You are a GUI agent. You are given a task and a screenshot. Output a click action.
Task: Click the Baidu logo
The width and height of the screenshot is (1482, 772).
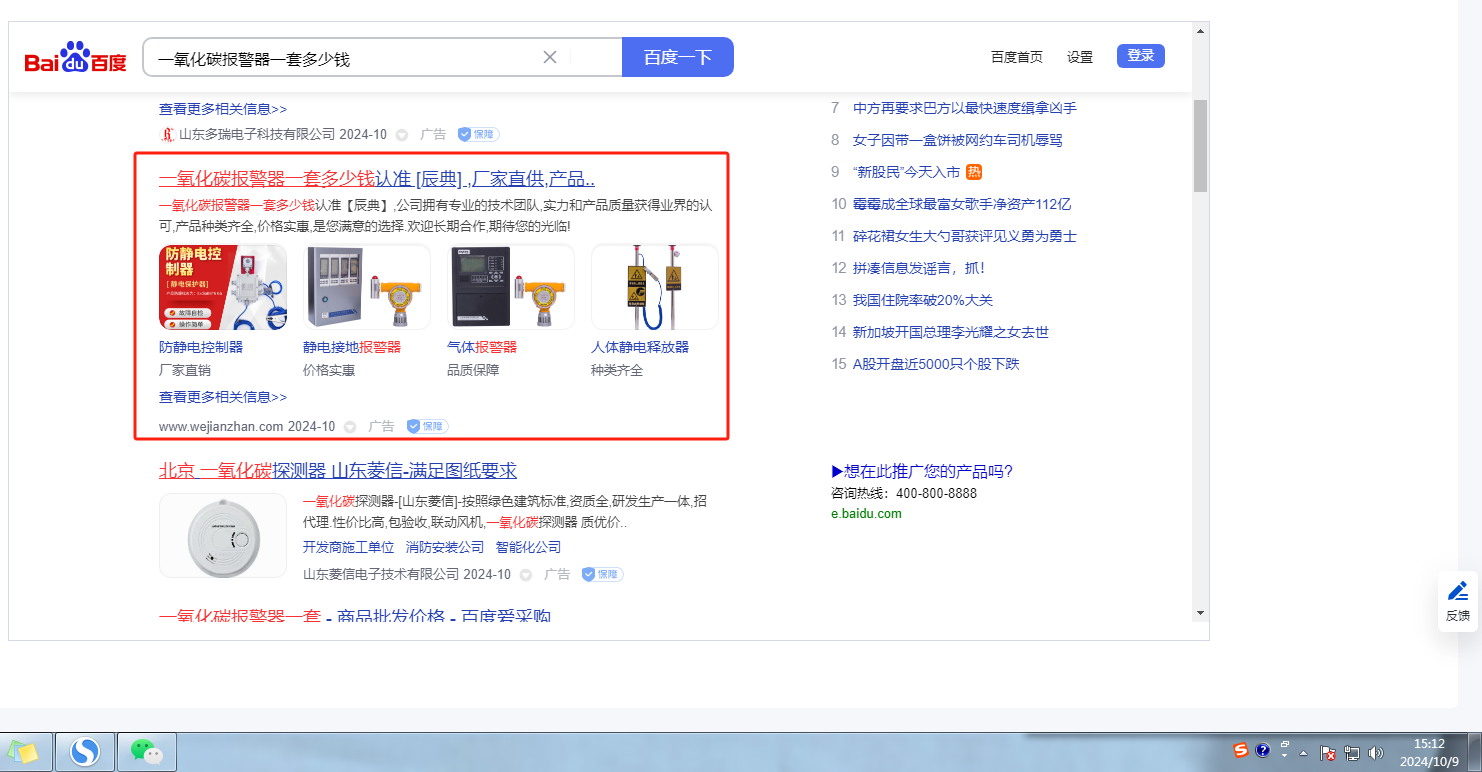click(x=76, y=57)
